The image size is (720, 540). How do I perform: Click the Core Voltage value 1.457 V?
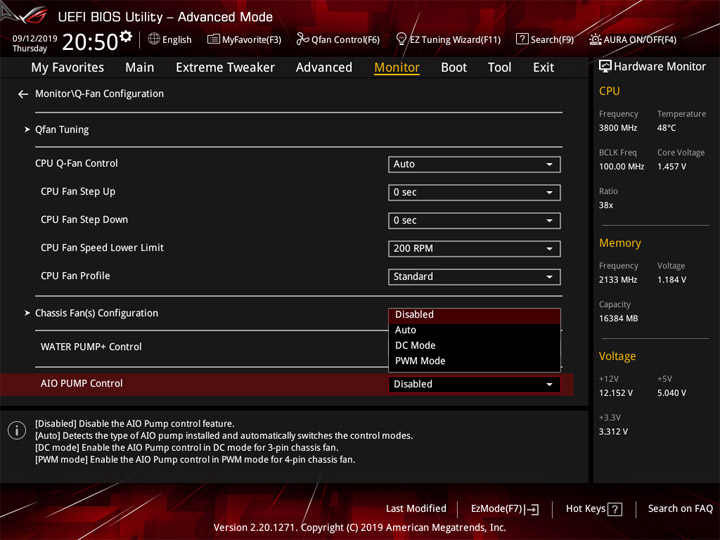[671, 167]
